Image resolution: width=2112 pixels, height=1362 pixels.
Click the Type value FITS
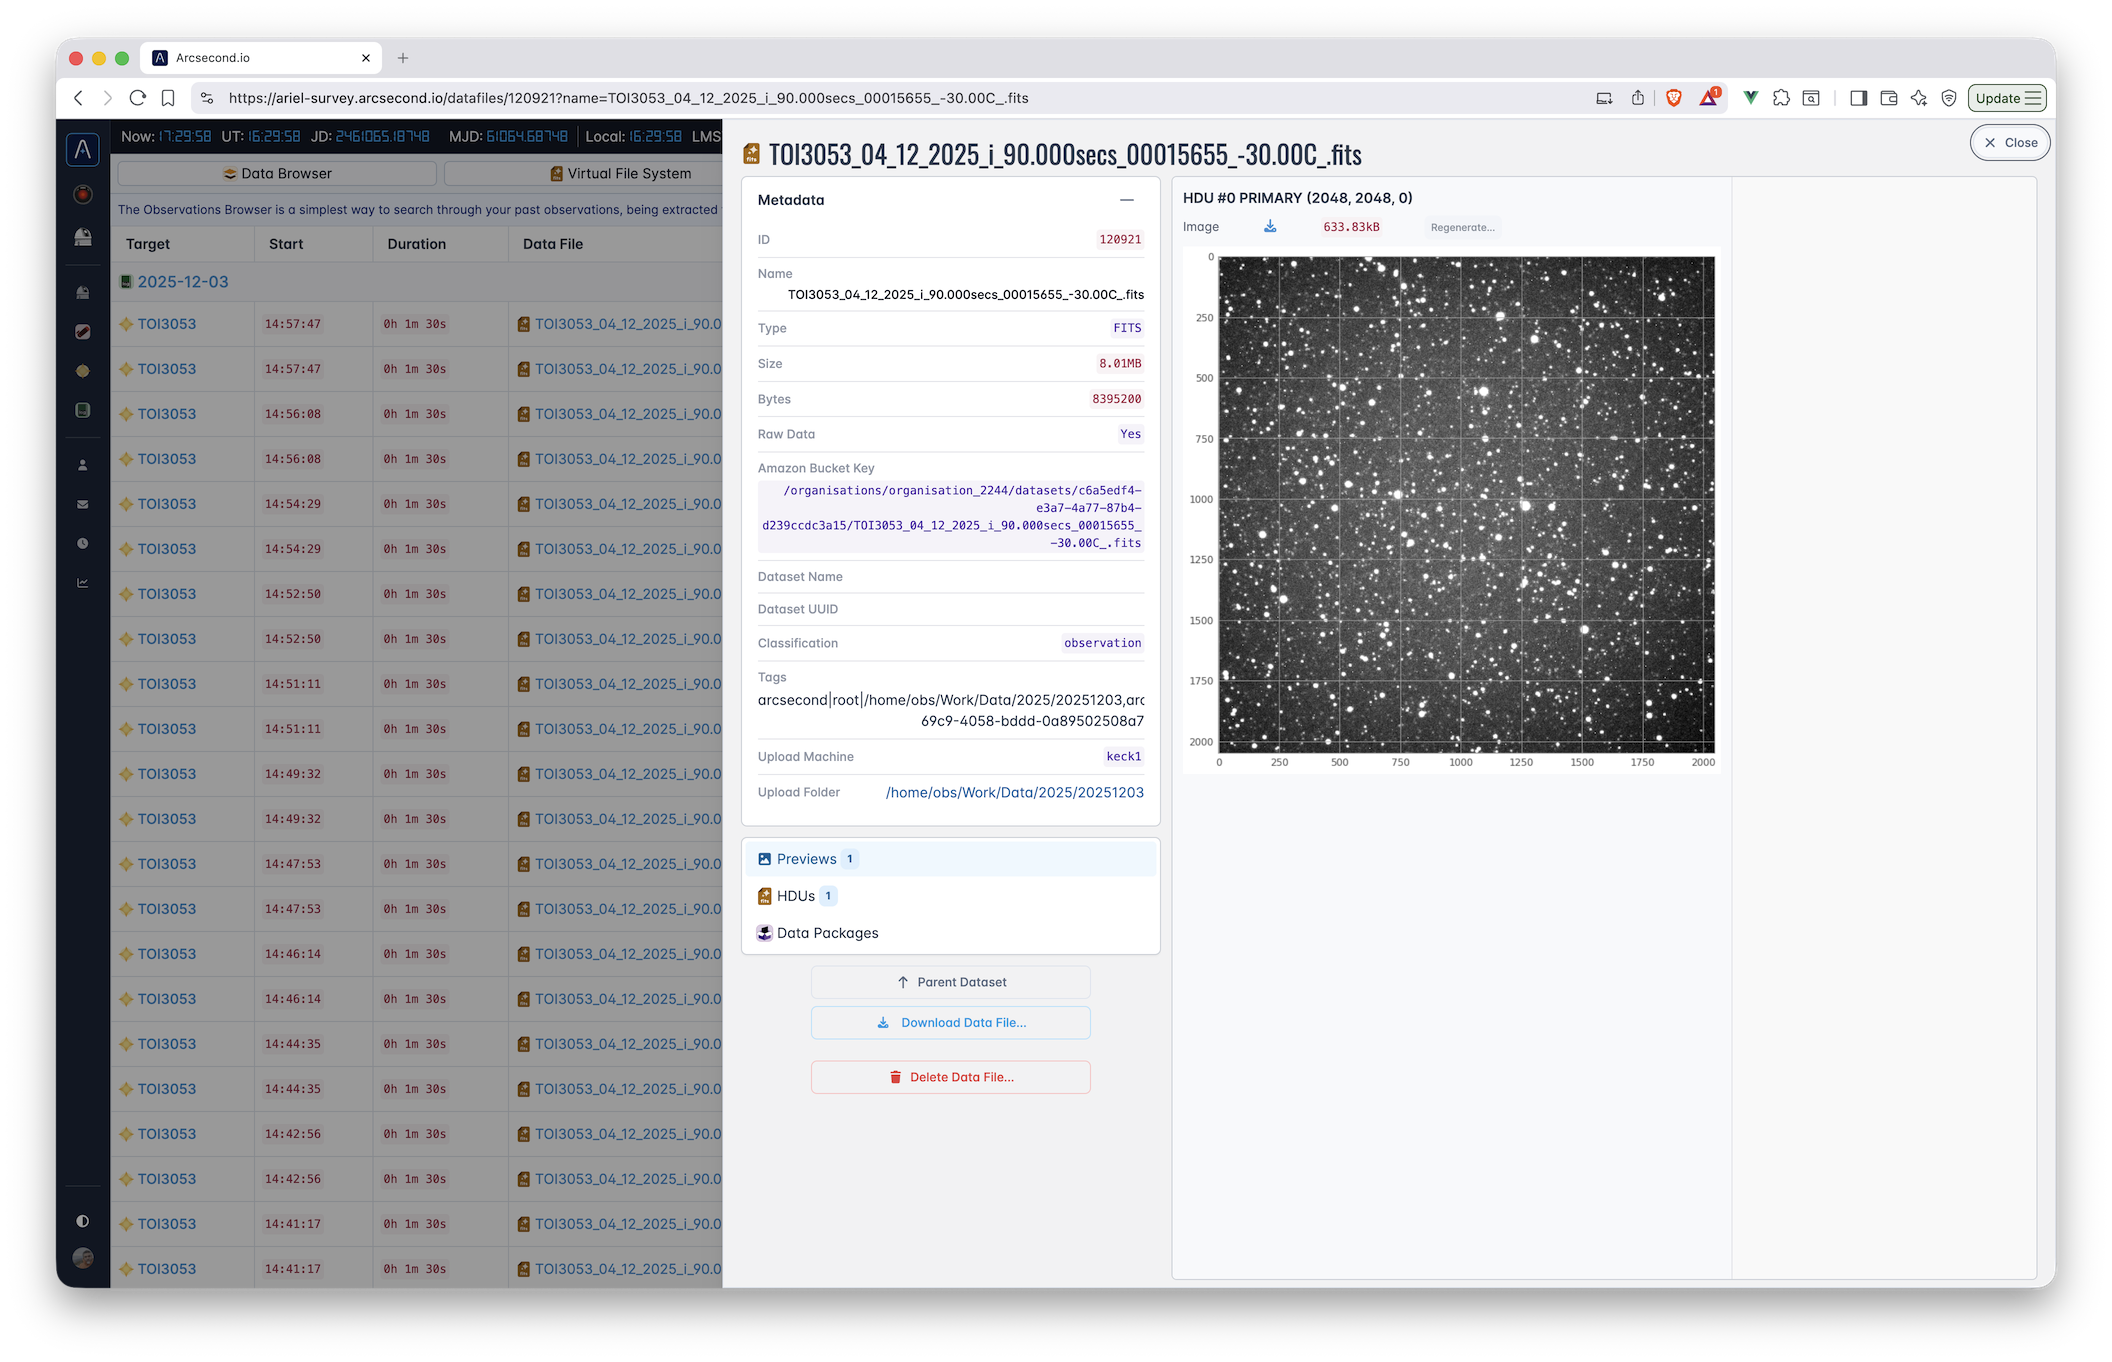tap(1127, 328)
